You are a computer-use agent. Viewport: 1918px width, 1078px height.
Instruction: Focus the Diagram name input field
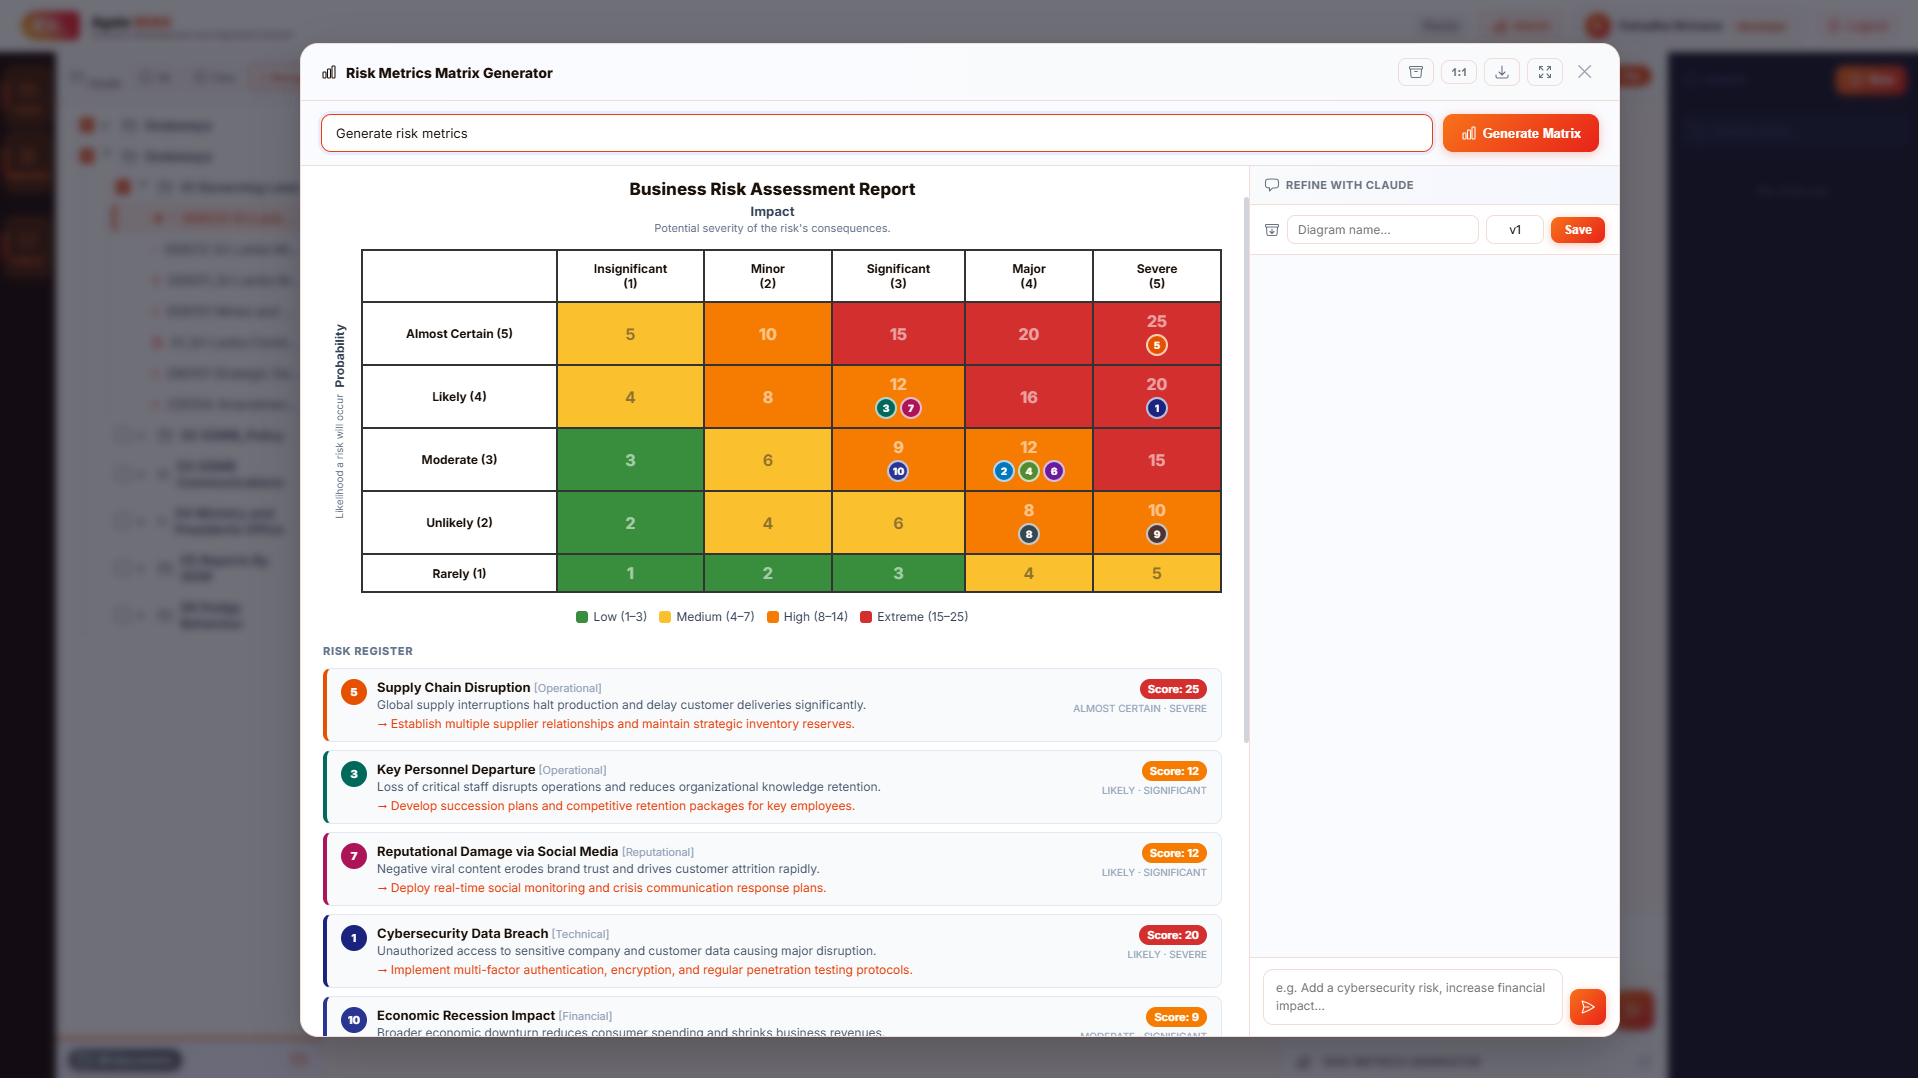point(1382,230)
